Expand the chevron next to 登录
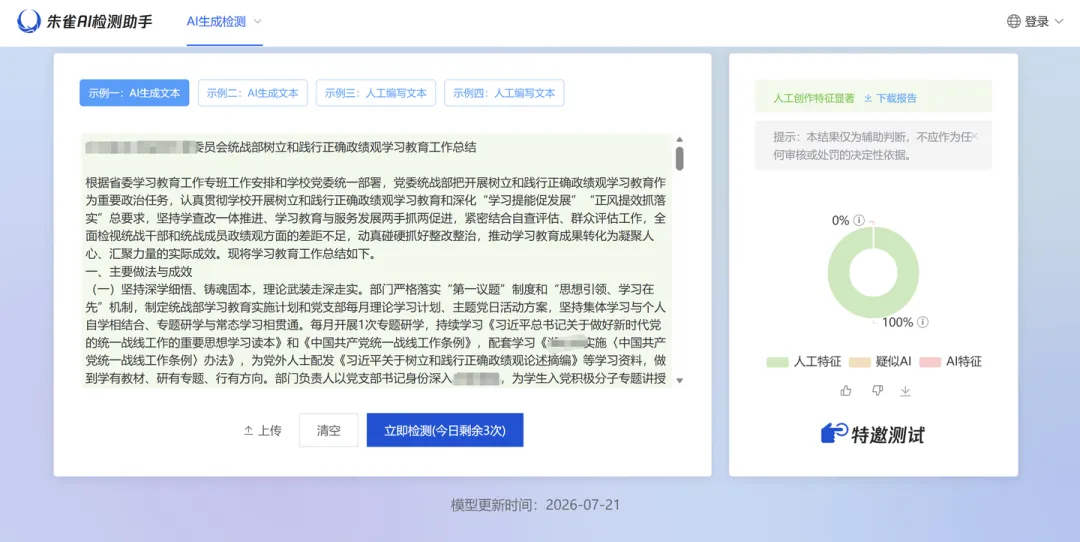Viewport: 1080px width, 542px height. point(1059,22)
